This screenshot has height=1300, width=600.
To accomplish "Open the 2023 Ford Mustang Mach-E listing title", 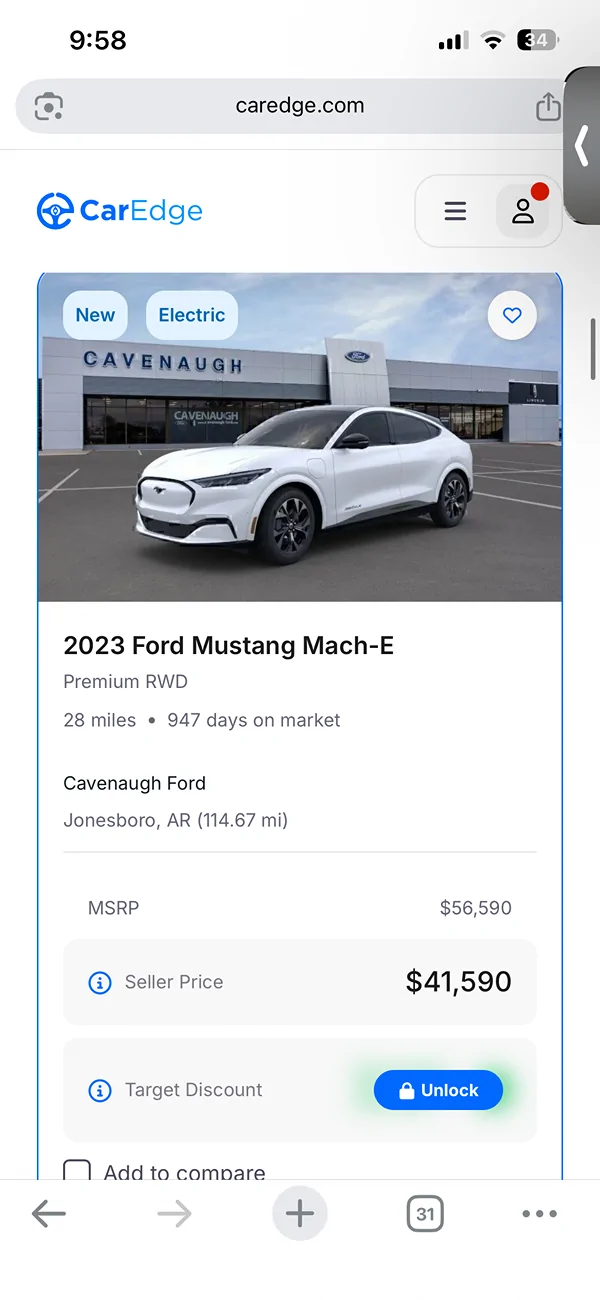I will pos(228,645).
